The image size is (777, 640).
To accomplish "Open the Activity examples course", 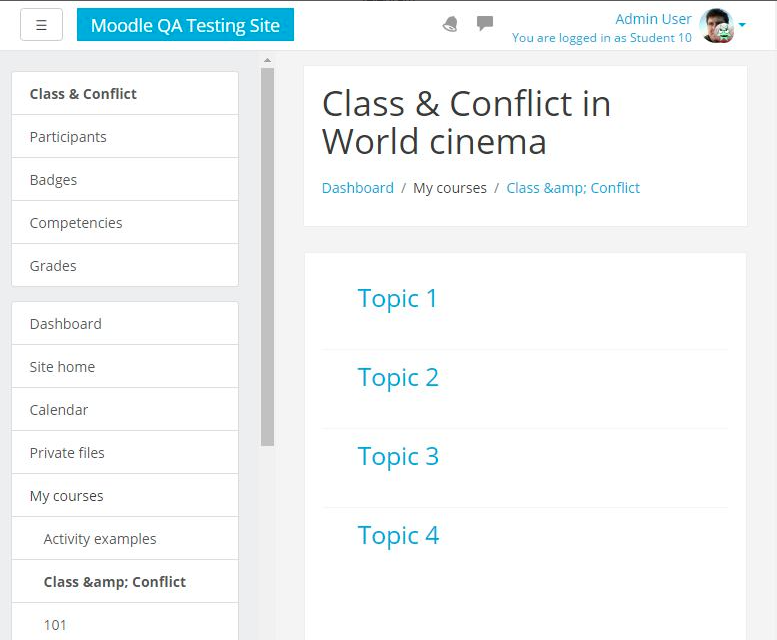I will tap(125, 539).
